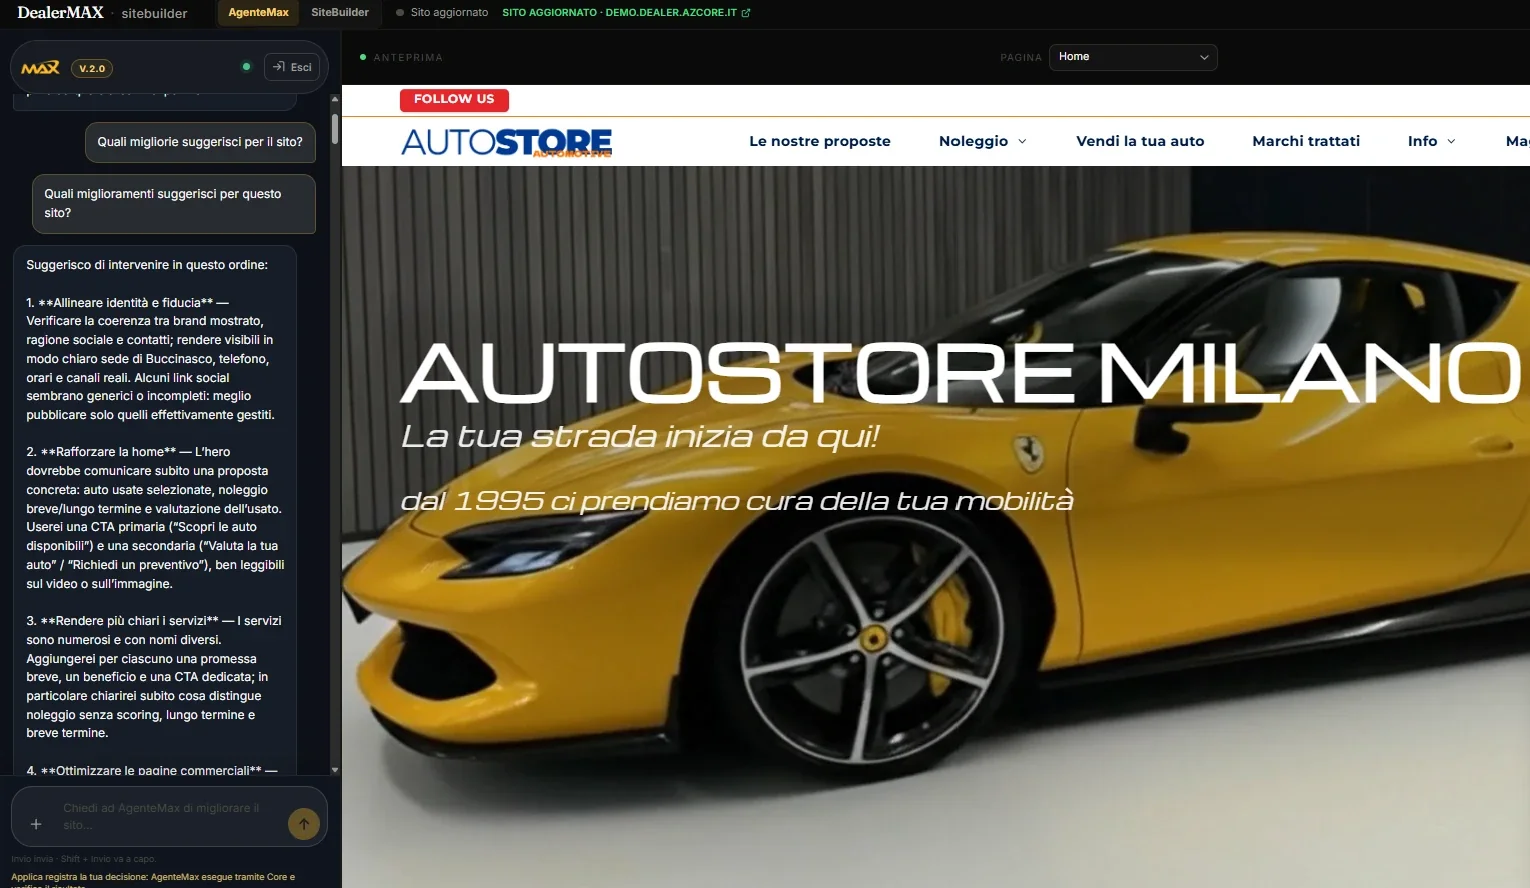
Task: Click the chat scrollbar down arrow
Action: point(335,770)
